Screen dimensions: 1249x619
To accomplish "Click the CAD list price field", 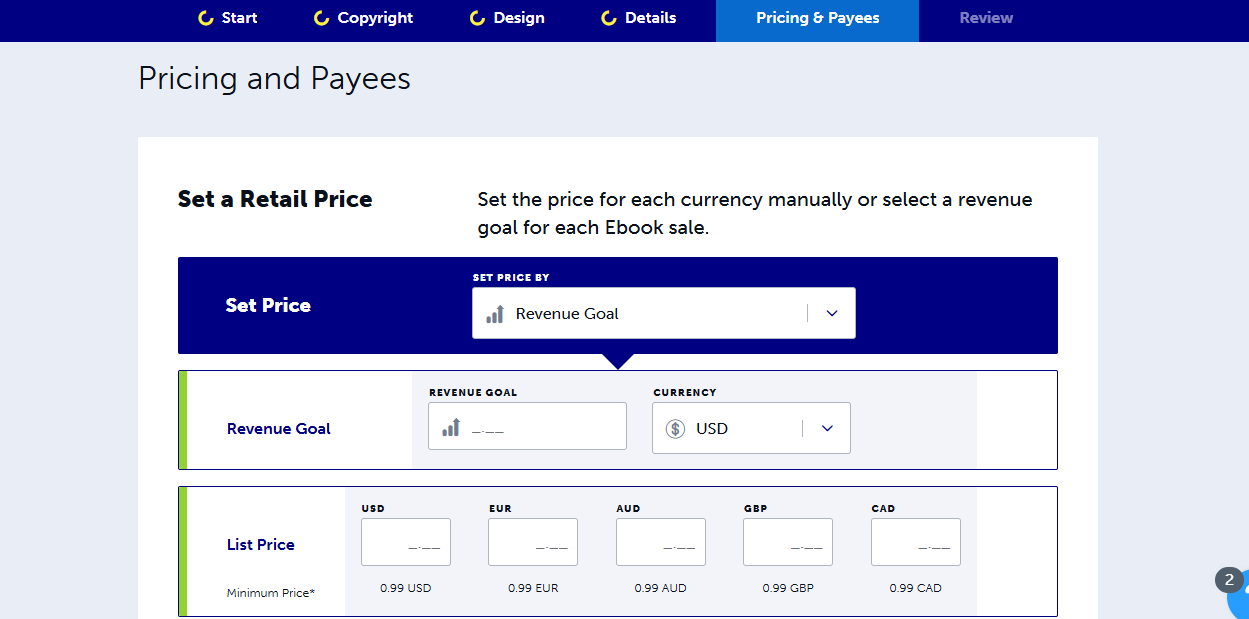I will 915,541.
